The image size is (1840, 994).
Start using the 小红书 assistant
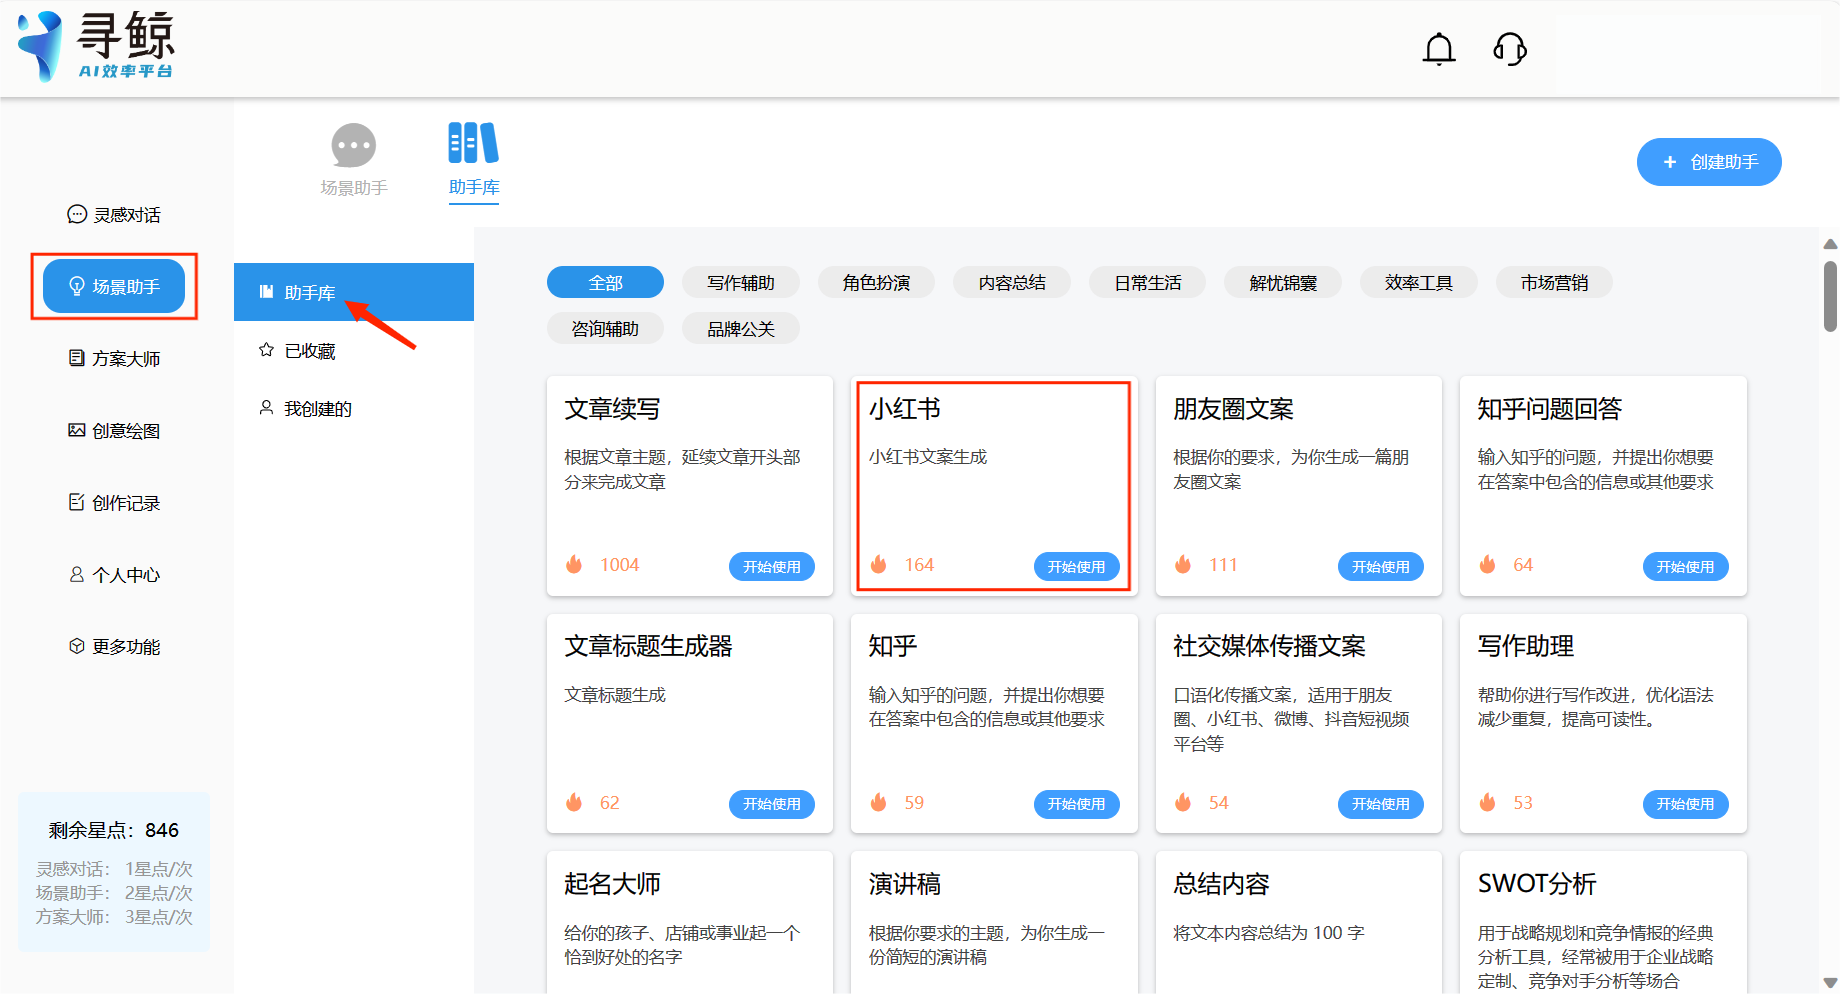click(x=1076, y=567)
